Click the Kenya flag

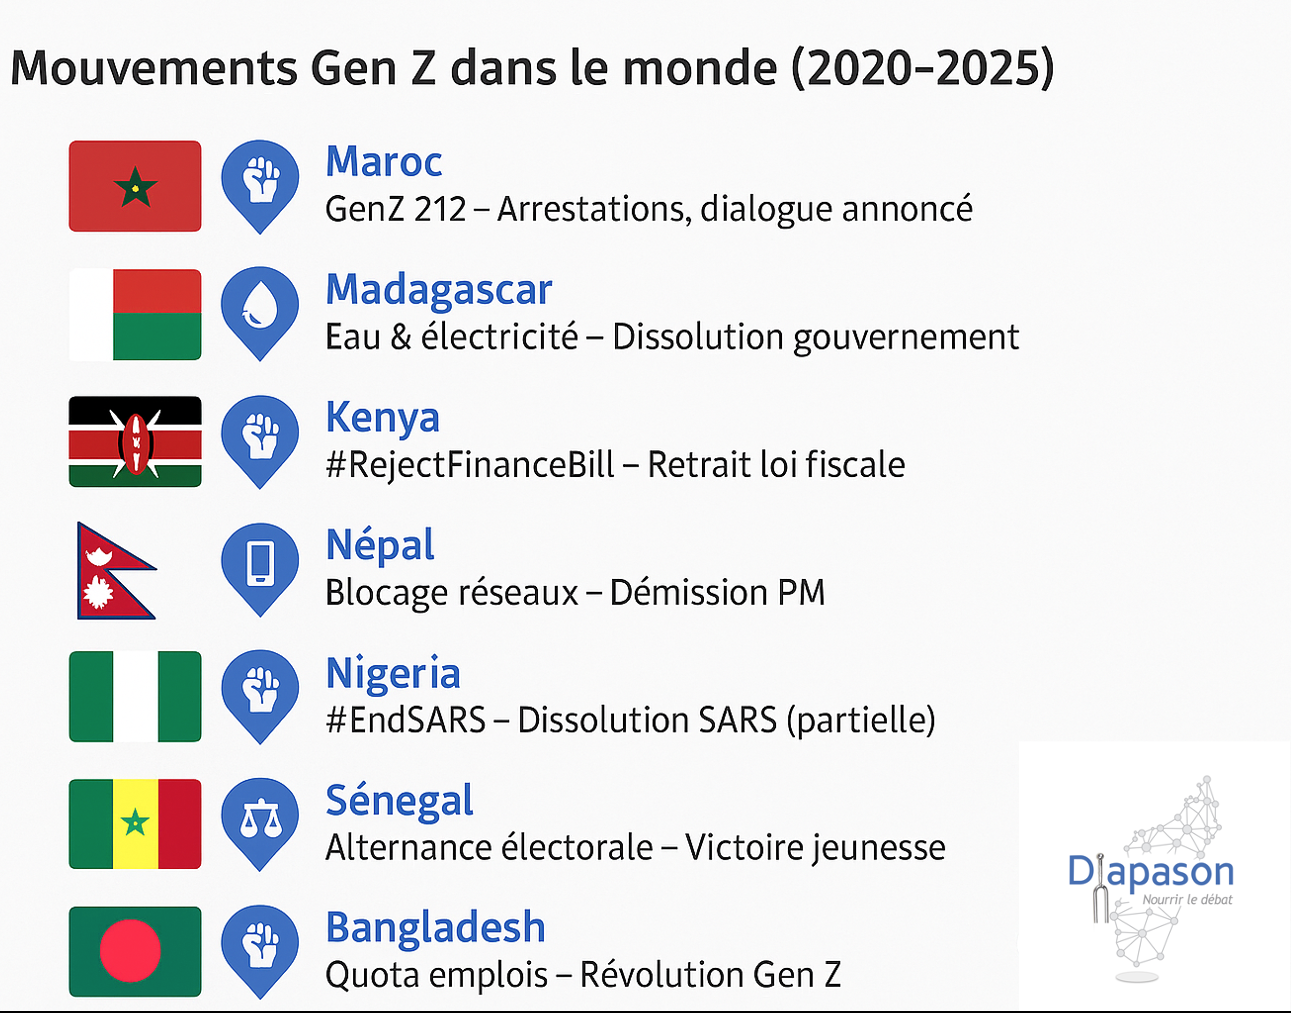(135, 442)
